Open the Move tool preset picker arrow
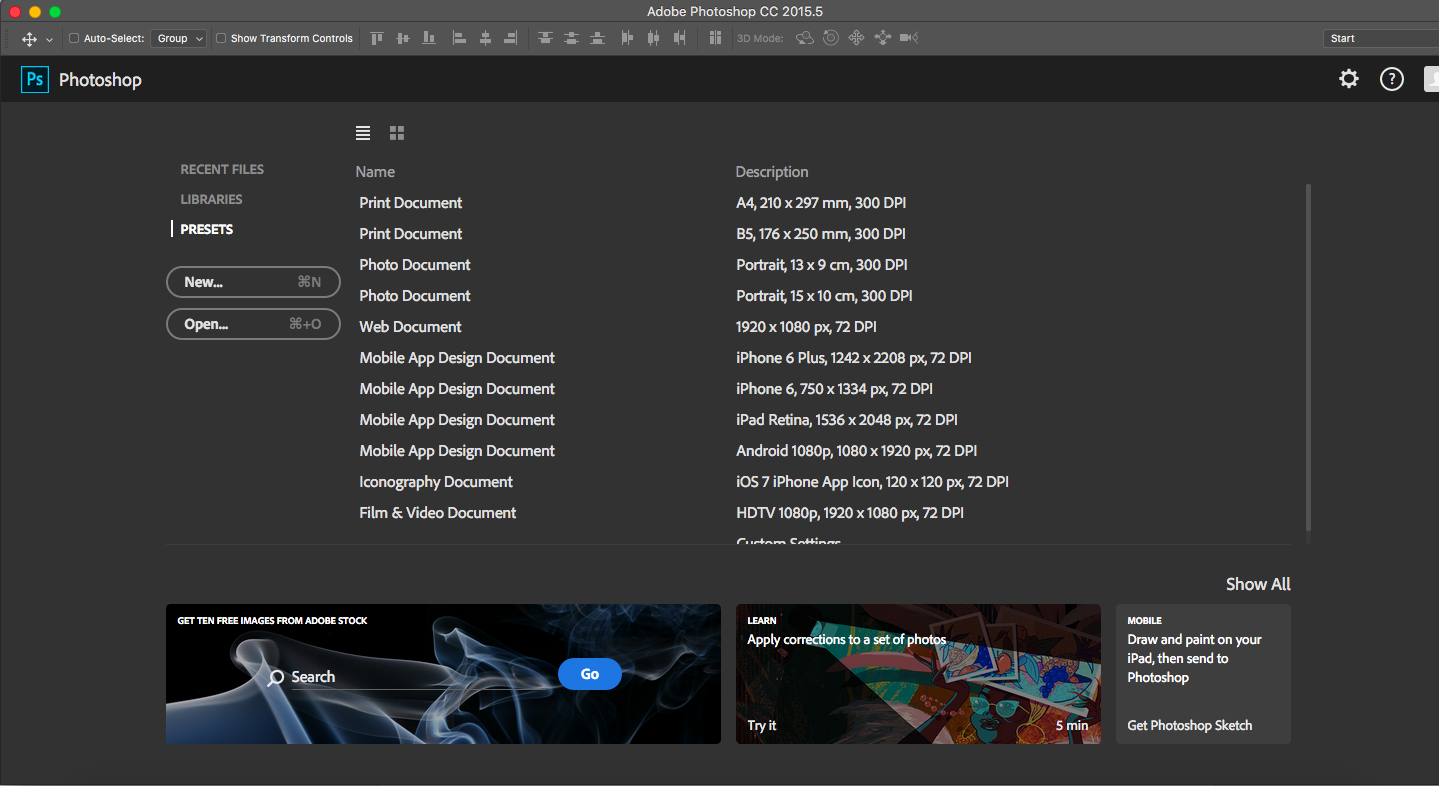1439x786 pixels. tap(49, 40)
